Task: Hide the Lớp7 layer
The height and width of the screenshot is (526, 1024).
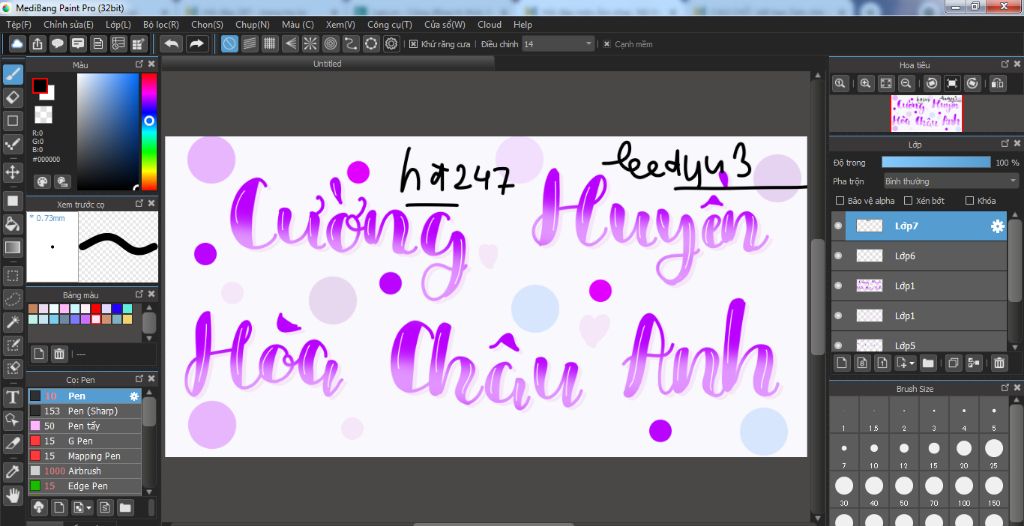Action: point(839,226)
